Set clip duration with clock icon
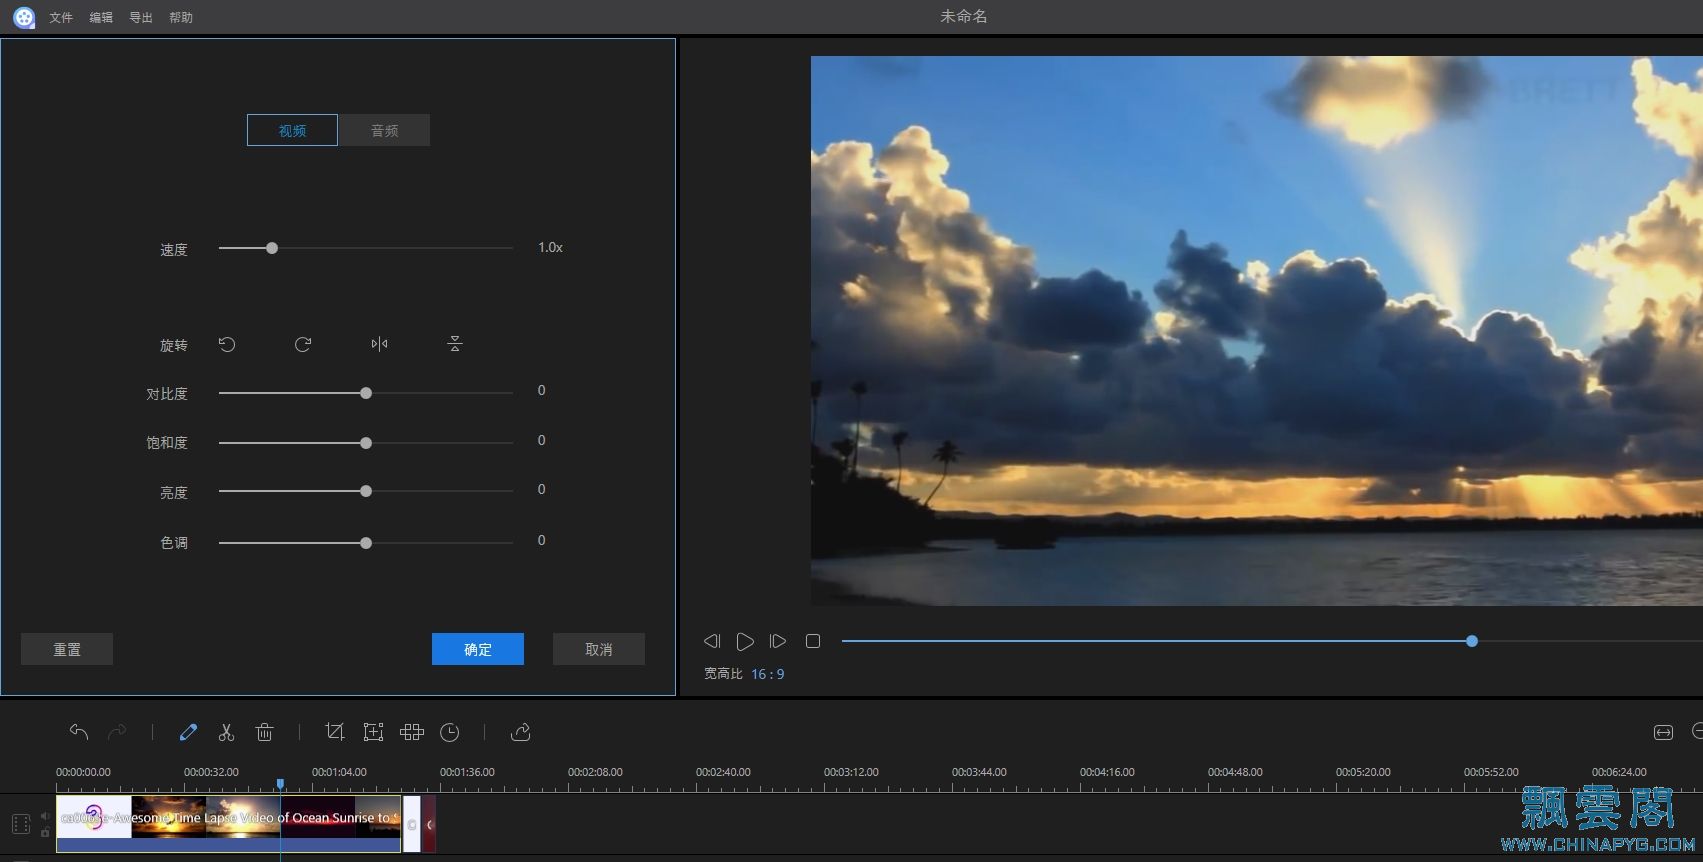Viewport: 1703px width, 862px height. click(450, 732)
